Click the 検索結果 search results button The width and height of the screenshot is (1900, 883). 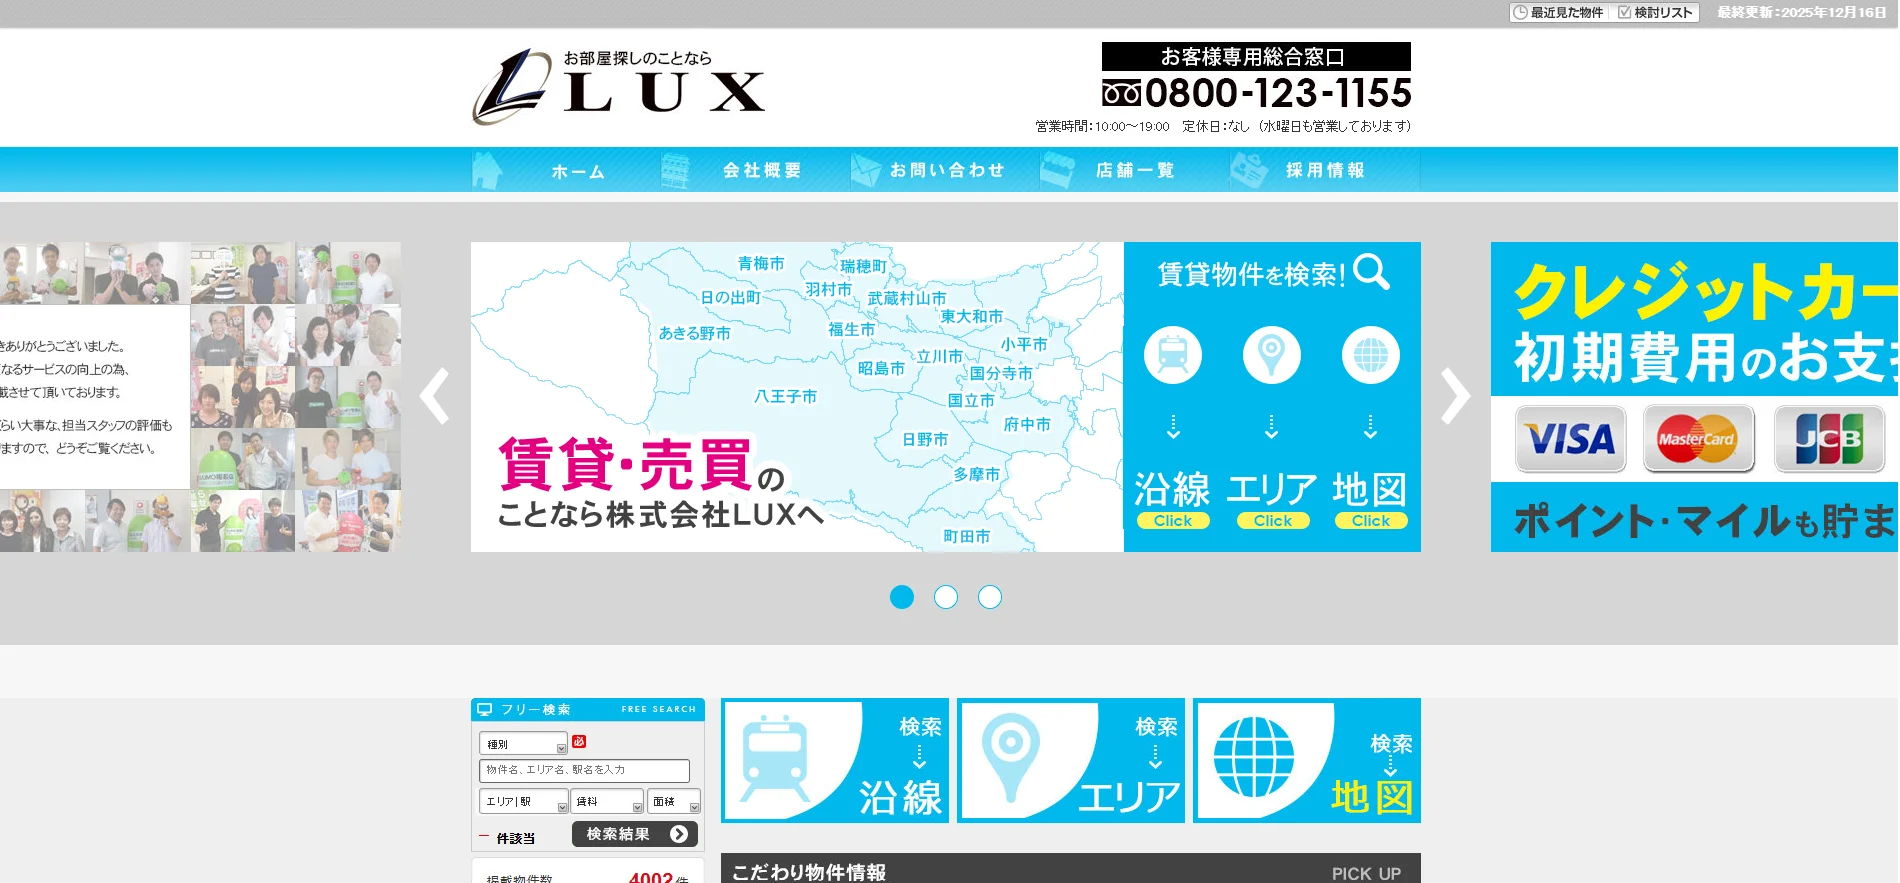tap(635, 834)
